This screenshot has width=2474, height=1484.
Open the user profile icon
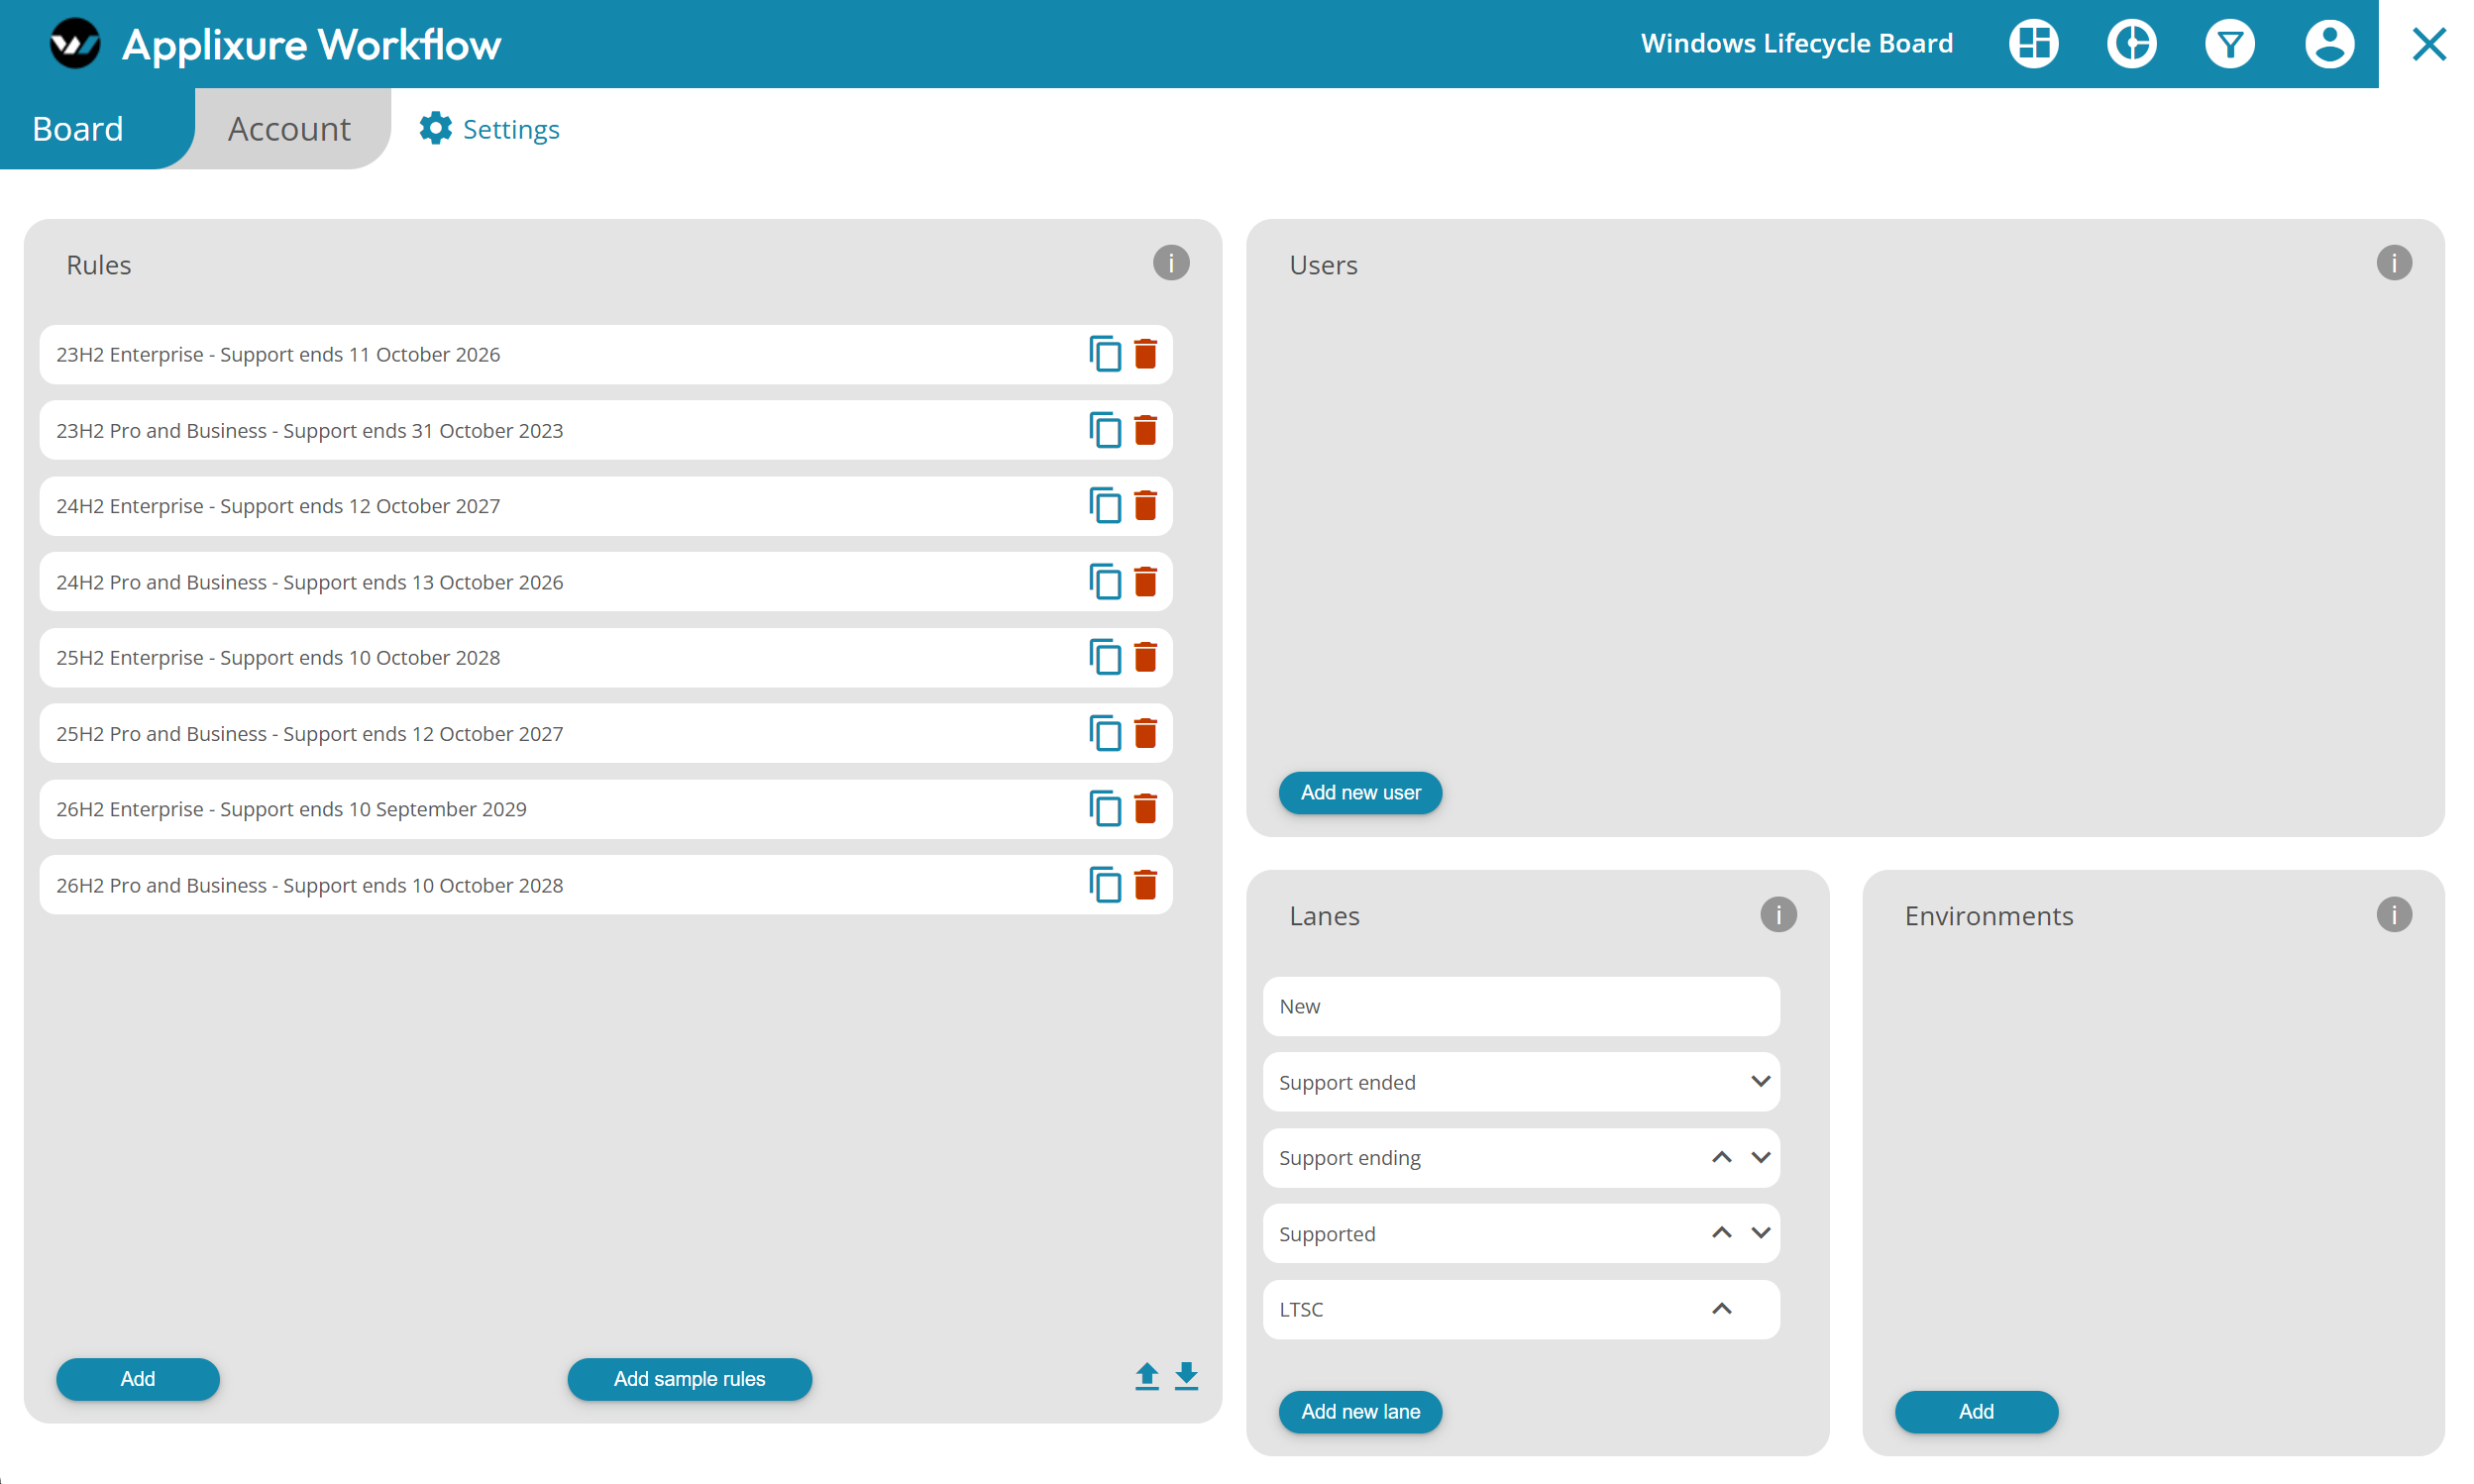click(x=2329, y=44)
